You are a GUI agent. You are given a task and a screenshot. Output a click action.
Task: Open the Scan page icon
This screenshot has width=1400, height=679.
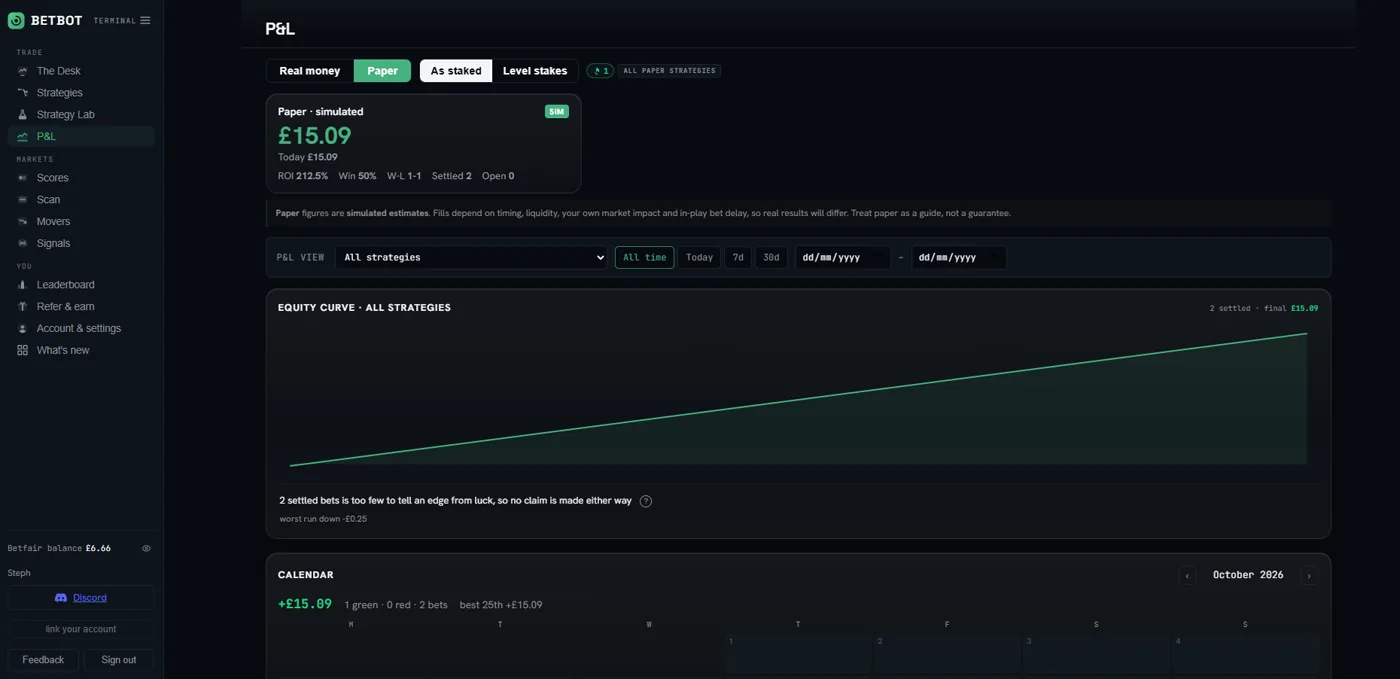[x=23, y=200]
